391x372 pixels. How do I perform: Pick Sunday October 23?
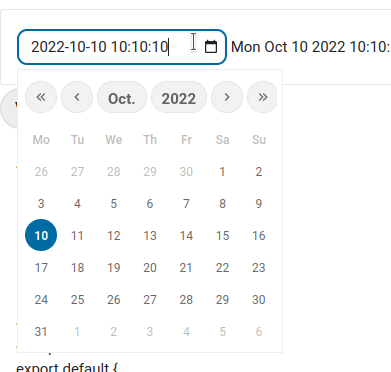pos(259,268)
